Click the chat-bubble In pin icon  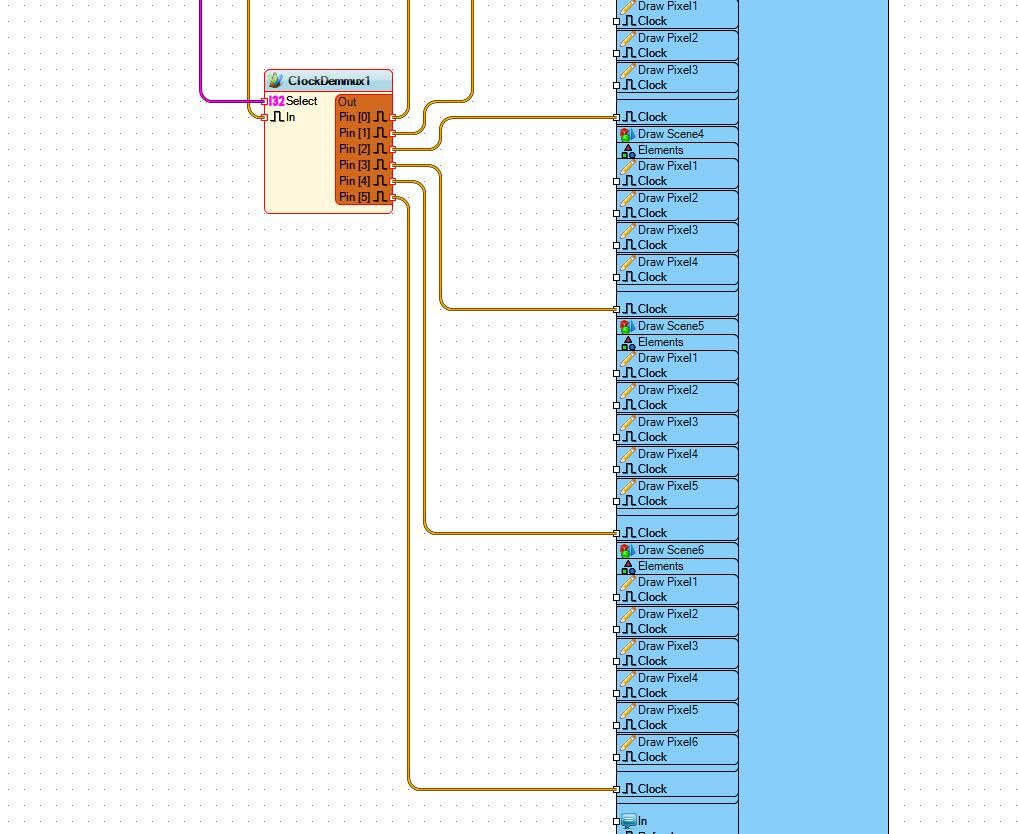pyautogui.click(x=628, y=821)
